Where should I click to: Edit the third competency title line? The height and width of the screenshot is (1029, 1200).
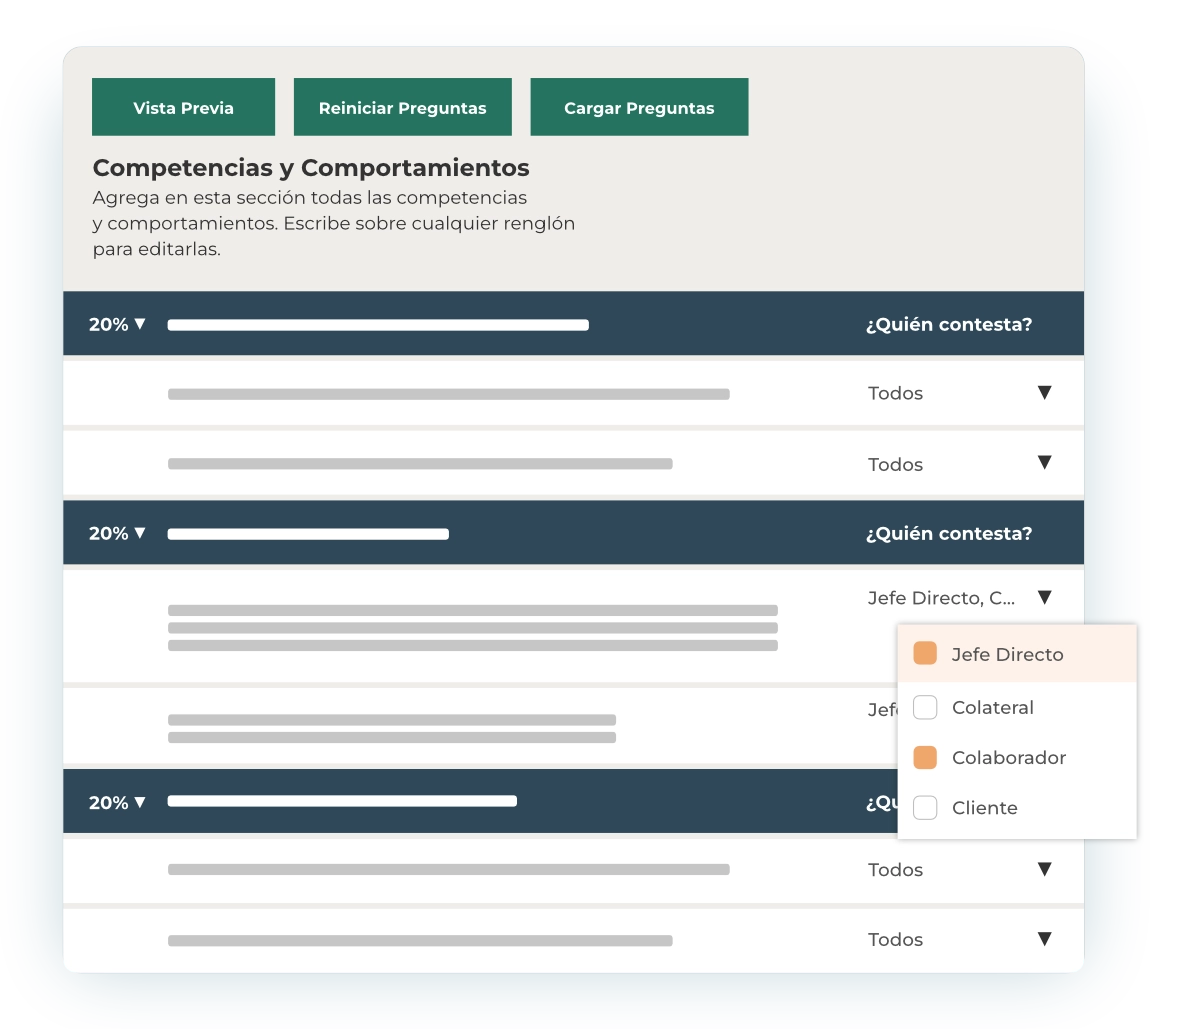342,801
